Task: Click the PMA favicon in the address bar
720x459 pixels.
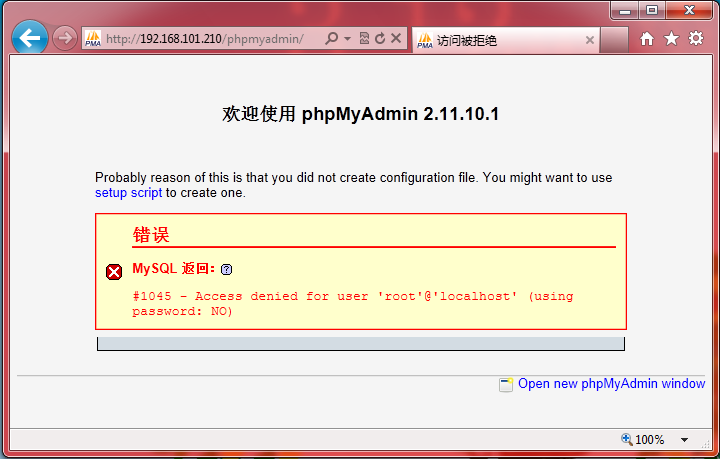Action: (x=93, y=39)
